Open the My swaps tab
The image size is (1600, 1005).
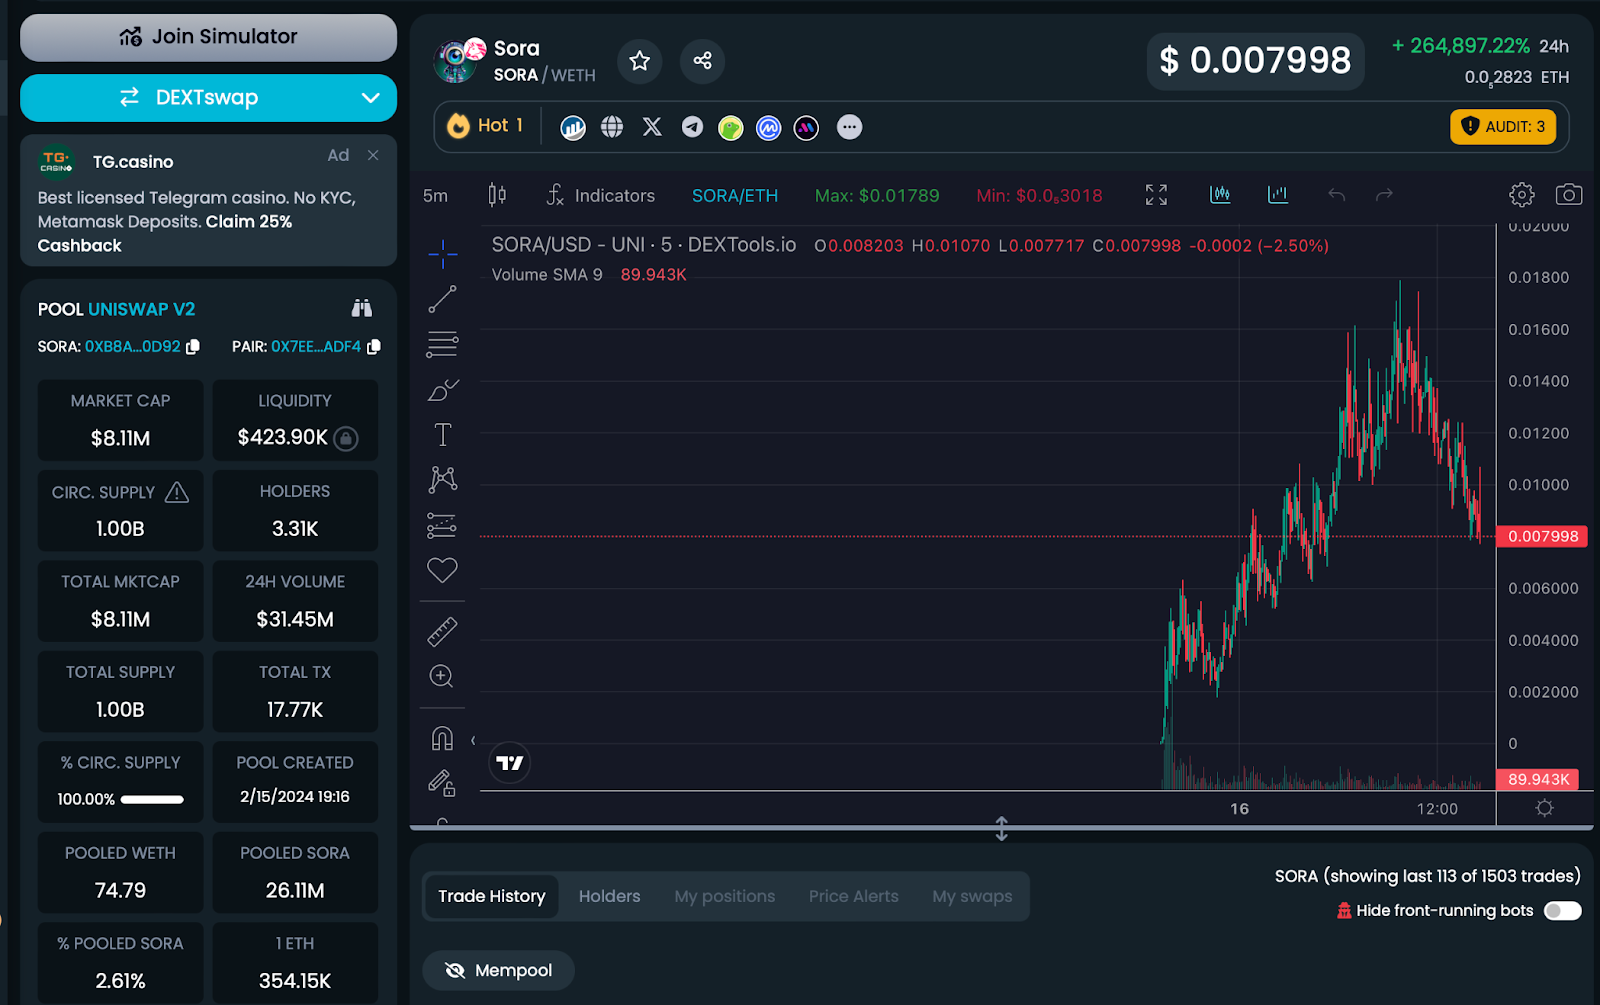click(x=972, y=896)
